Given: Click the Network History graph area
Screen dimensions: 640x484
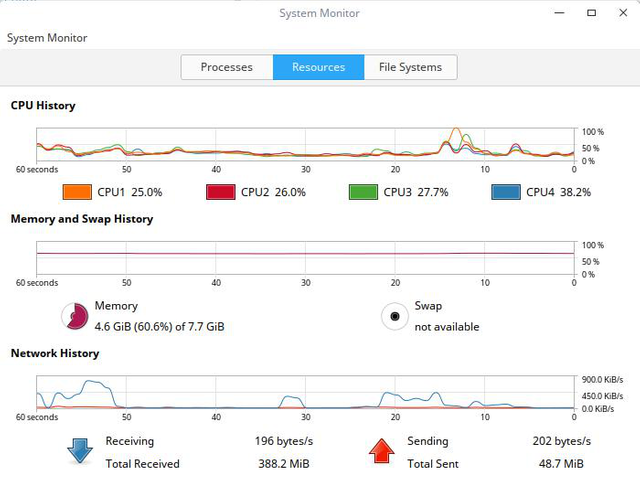Looking at the screenshot, I should [x=305, y=392].
